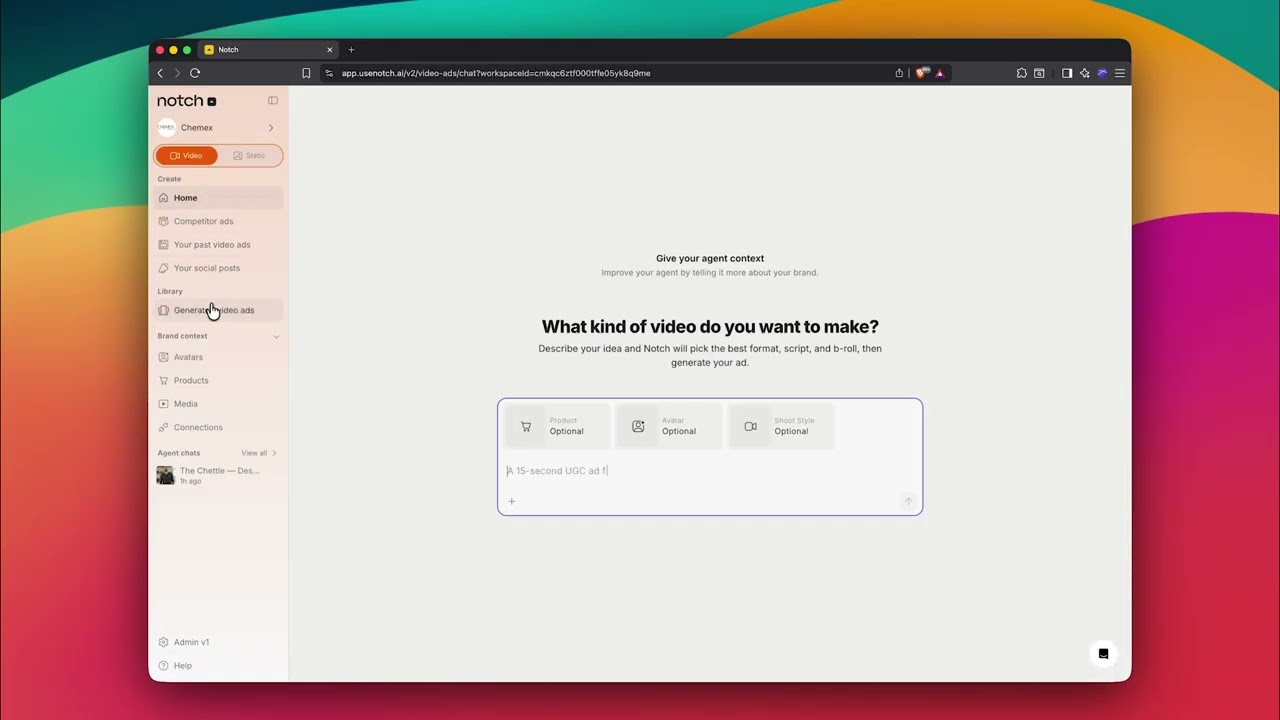This screenshot has height=720, width=1280.
Task: Reload the page
Action: [195, 73]
